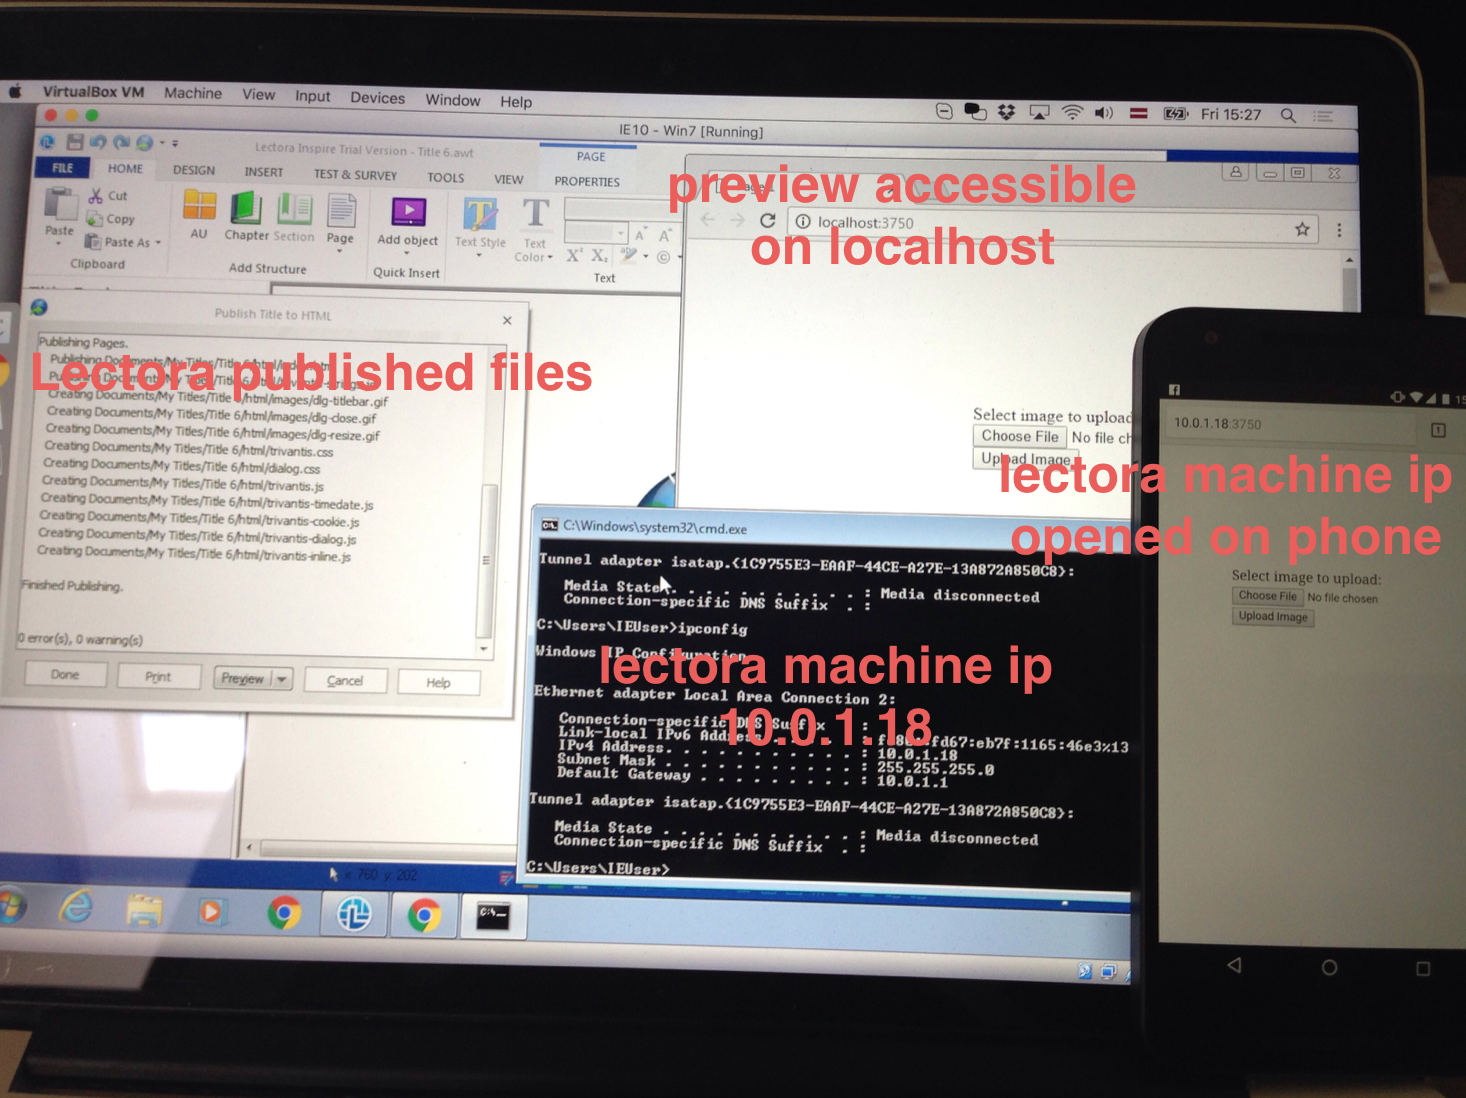Open the Devices menu in VirtualBox
The image size is (1466, 1098).
378,98
